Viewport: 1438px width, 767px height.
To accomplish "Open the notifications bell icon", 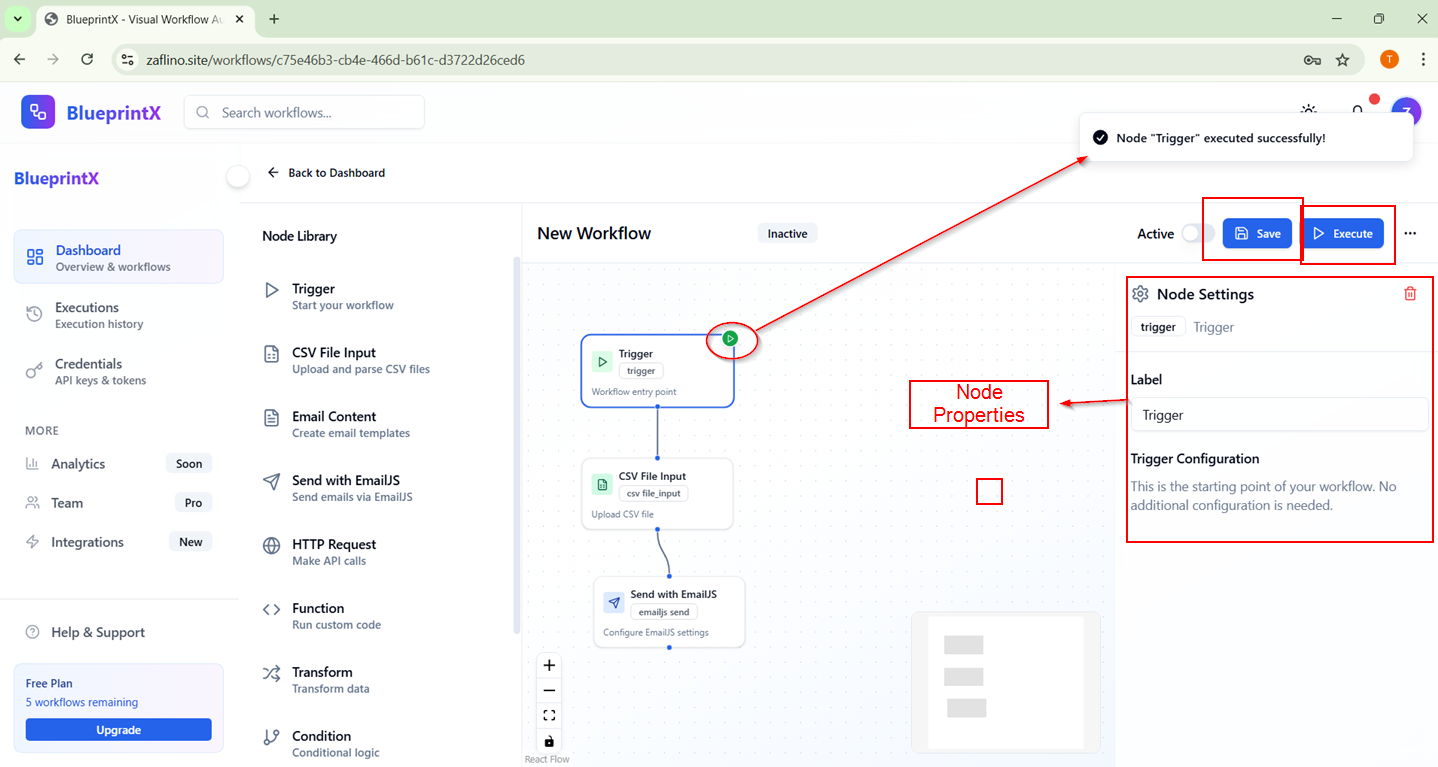I will click(1358, 111).
